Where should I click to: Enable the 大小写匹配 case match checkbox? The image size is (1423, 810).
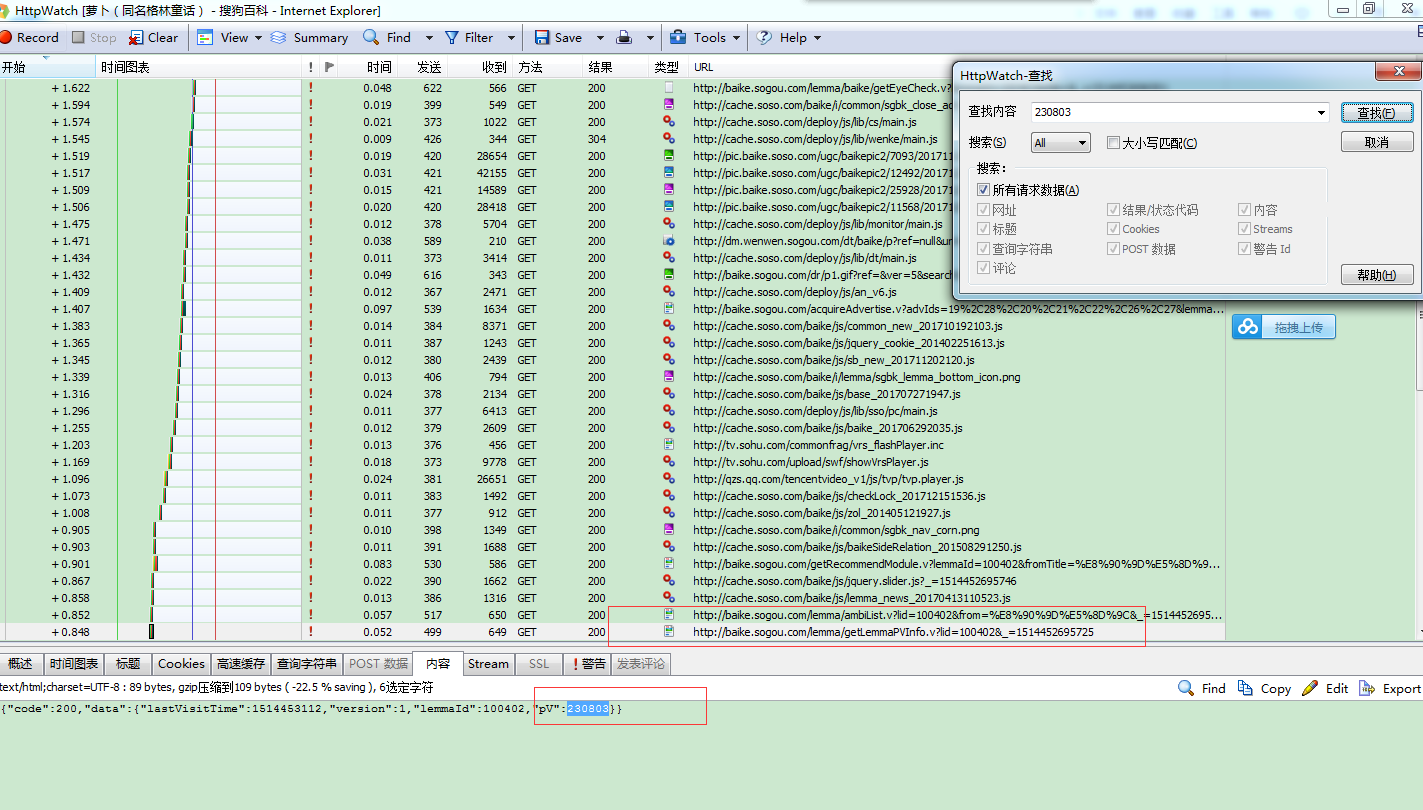point(1113,143)
